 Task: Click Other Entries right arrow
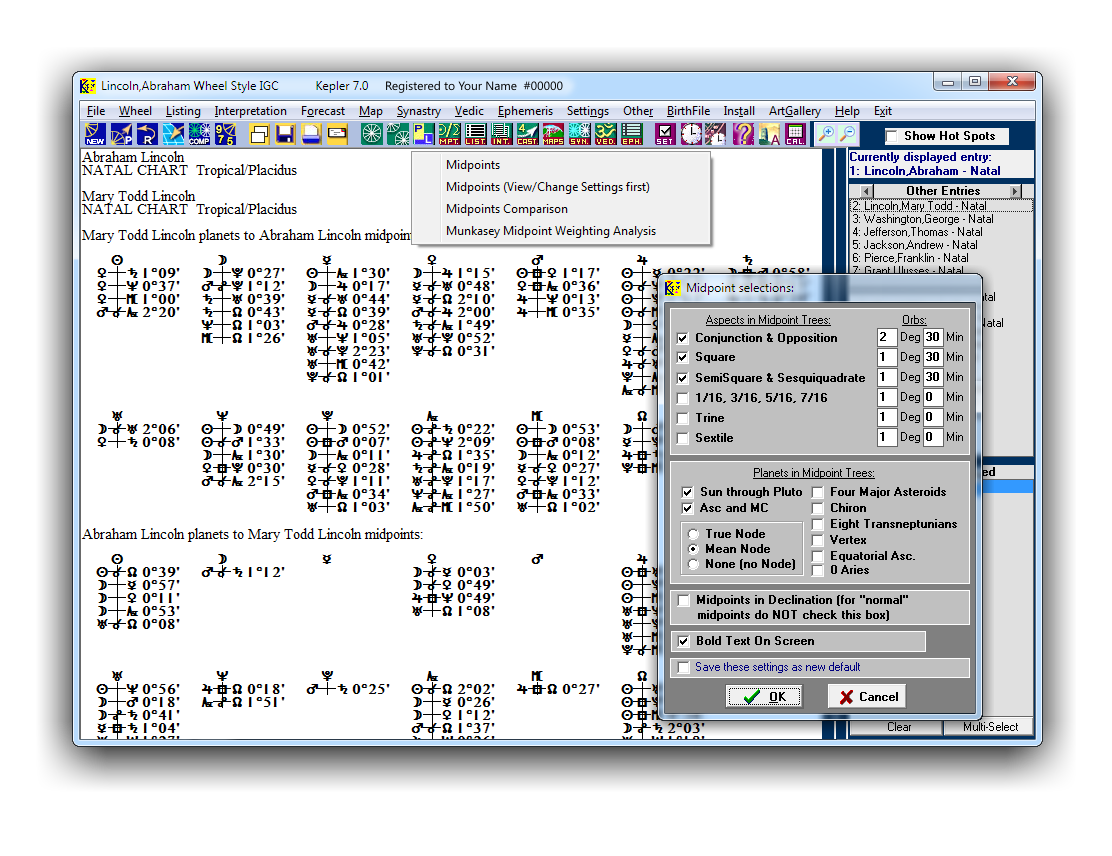[1015, 191]
